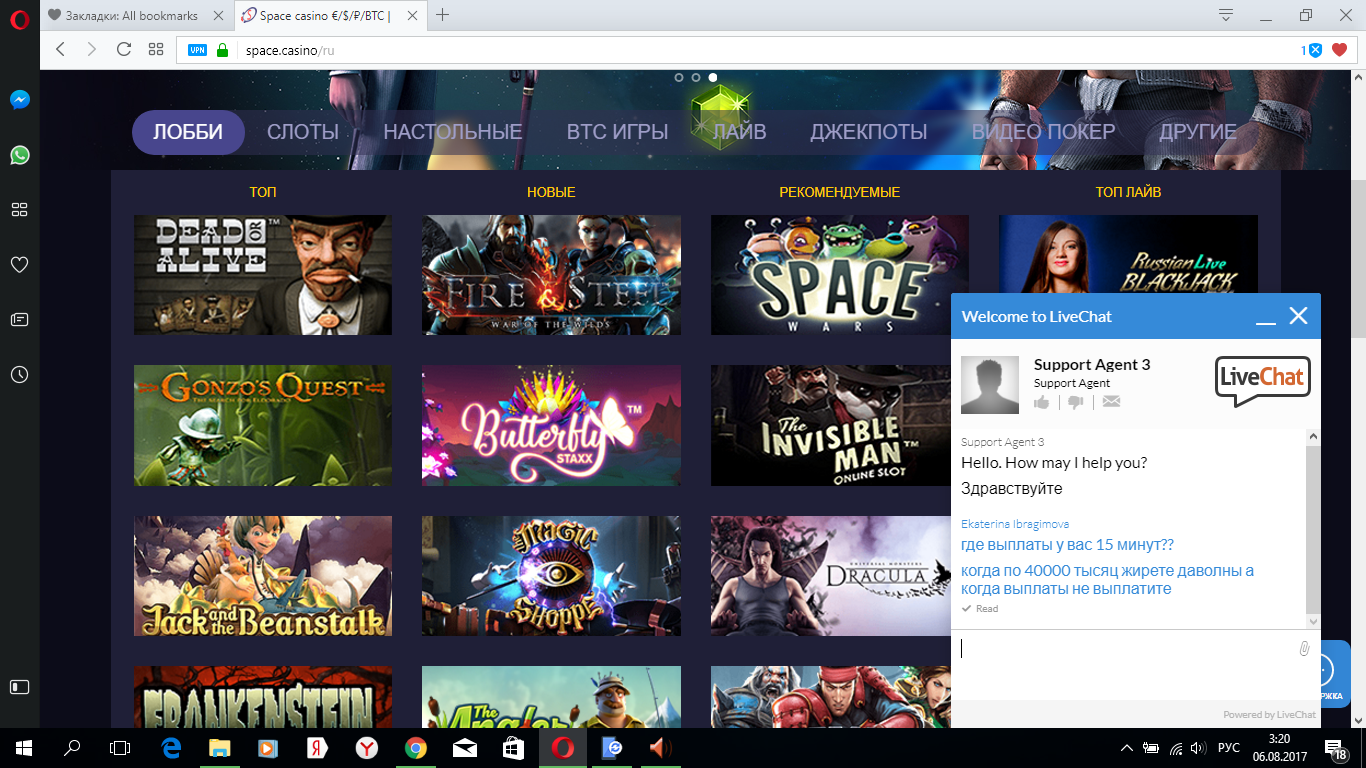This screenshot has width=1366, height=768.
Task: Launch the Dead or Alive game
Action: coord(263,275)
